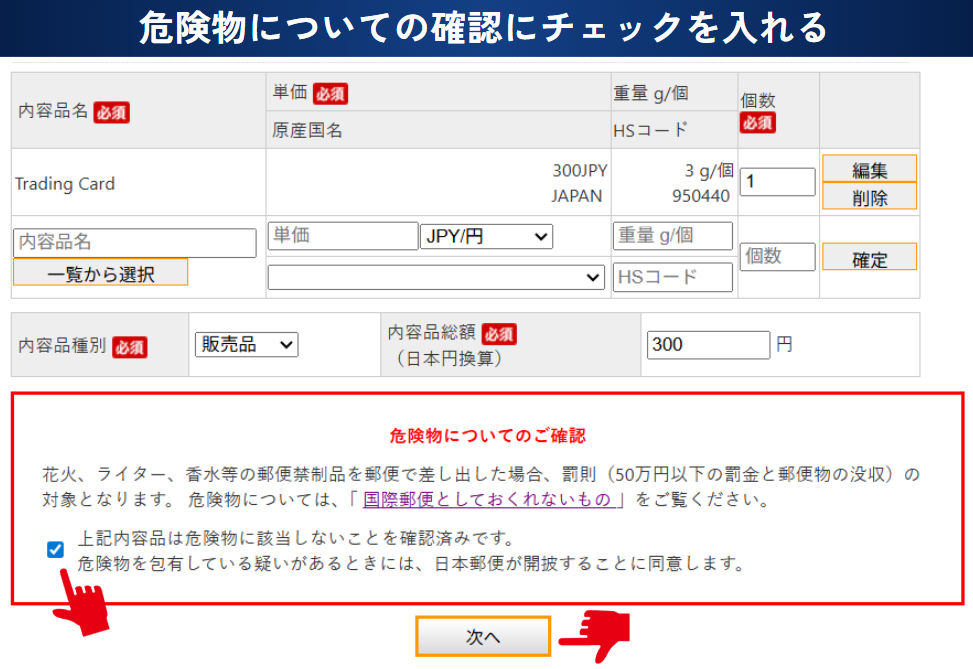Click the HSコード input field
This screenshot has width=973, height=669.
coord(672,277)
